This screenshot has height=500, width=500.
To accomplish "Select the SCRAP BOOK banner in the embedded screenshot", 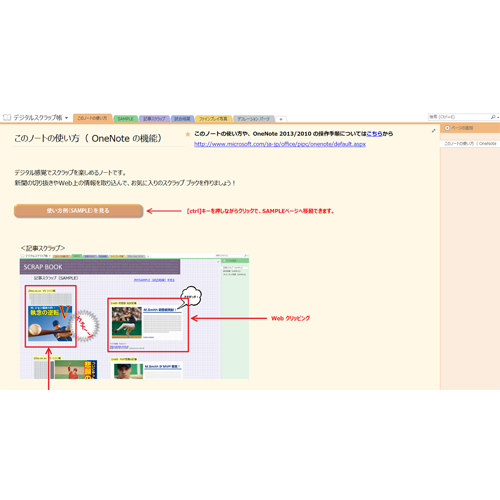I will (x=100, y=267).
